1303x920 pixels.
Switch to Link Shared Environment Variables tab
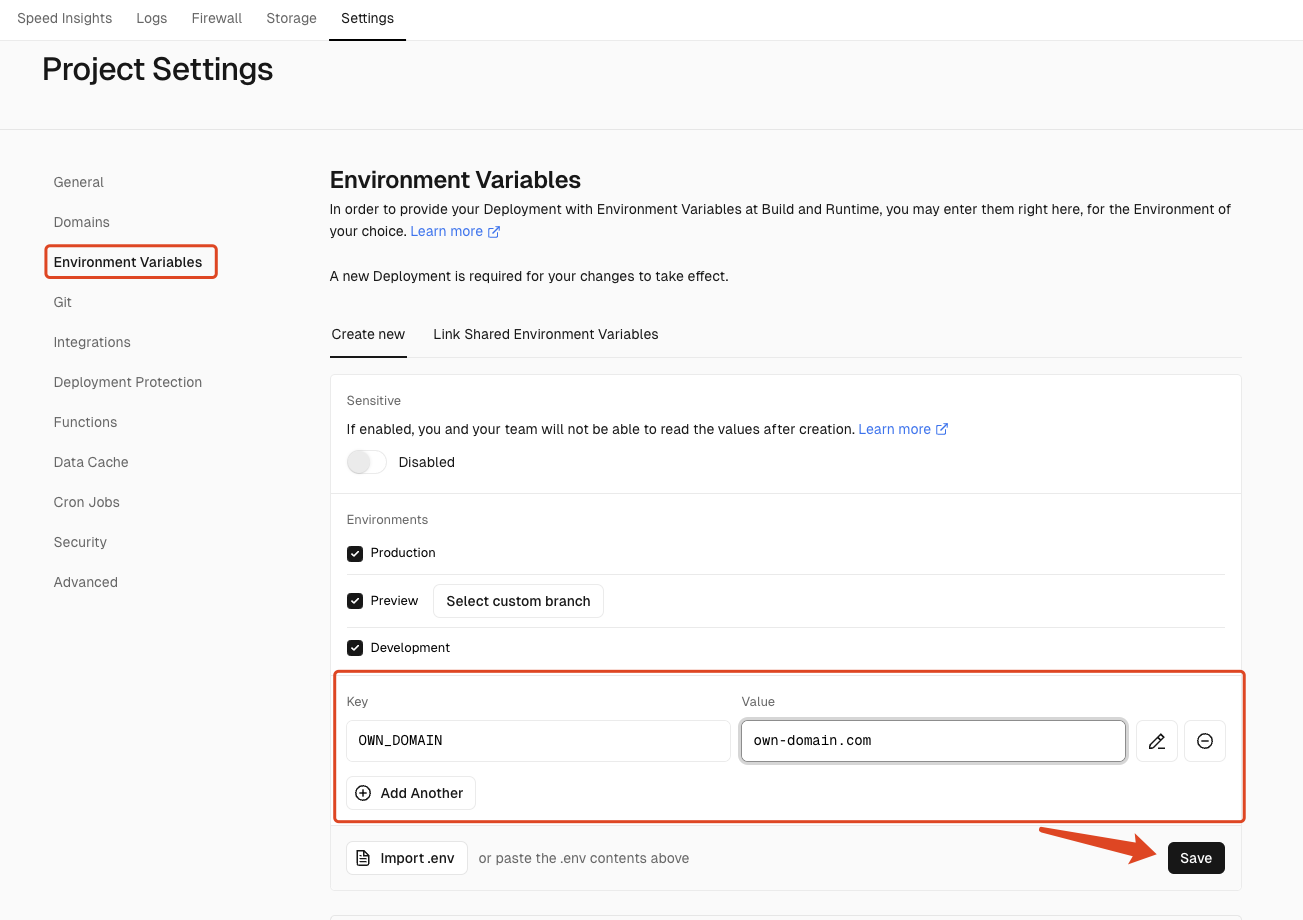point(546,334)
